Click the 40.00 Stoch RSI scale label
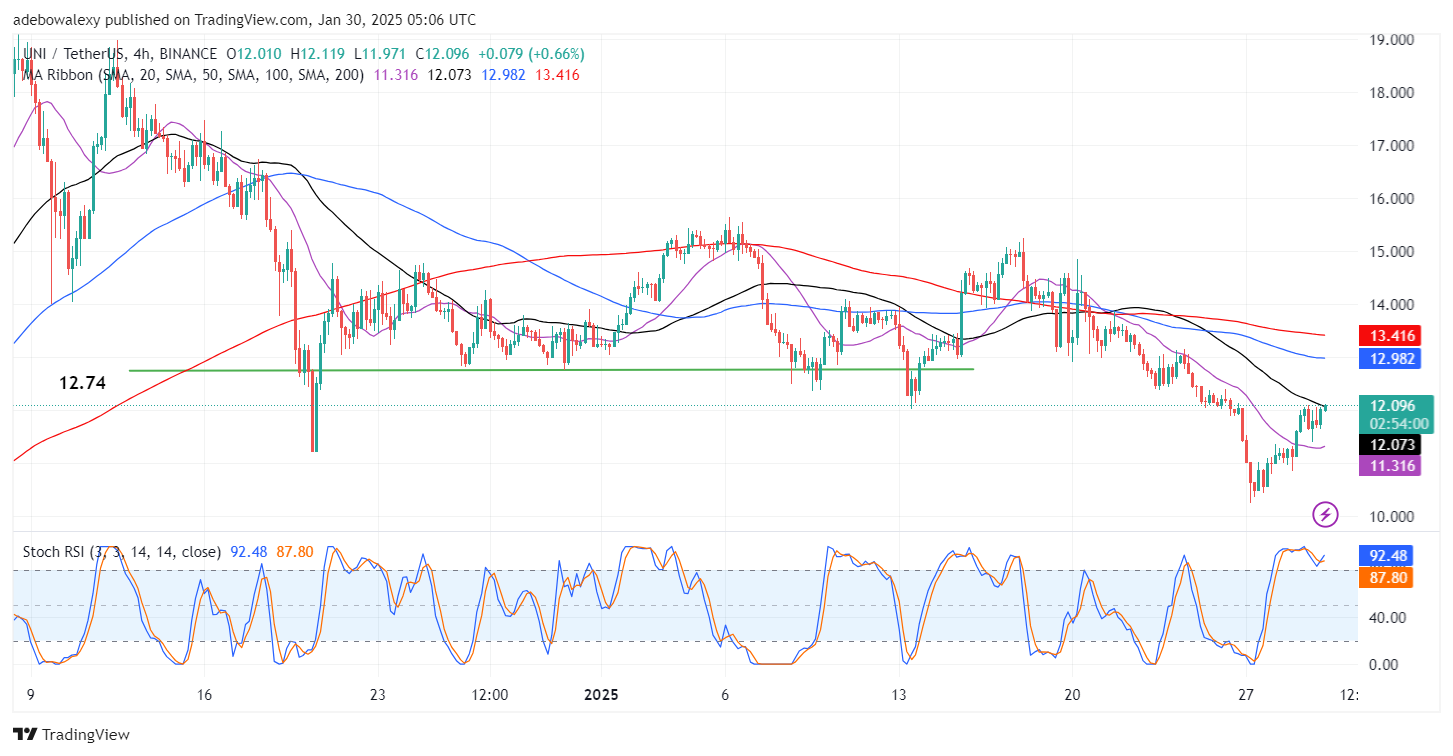This screenshot has width=1453, height=756. [1388, 617]
